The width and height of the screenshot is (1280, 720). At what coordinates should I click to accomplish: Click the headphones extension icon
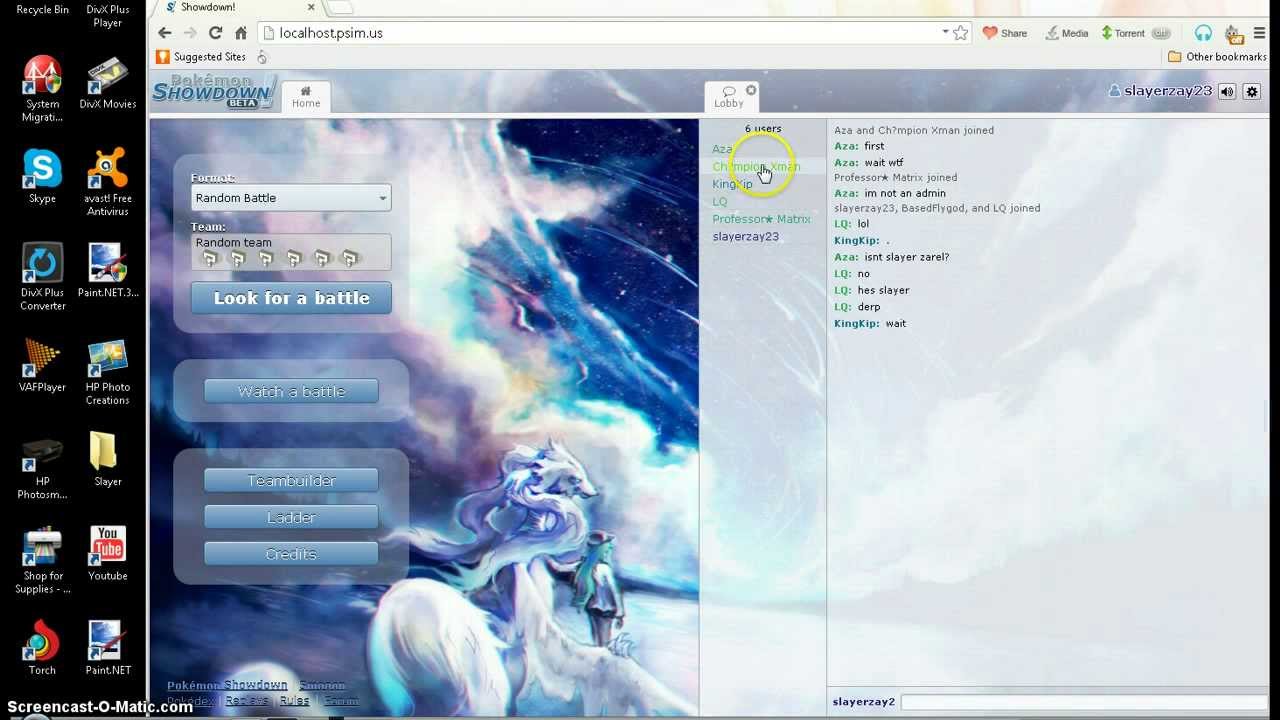(1203, 33)
